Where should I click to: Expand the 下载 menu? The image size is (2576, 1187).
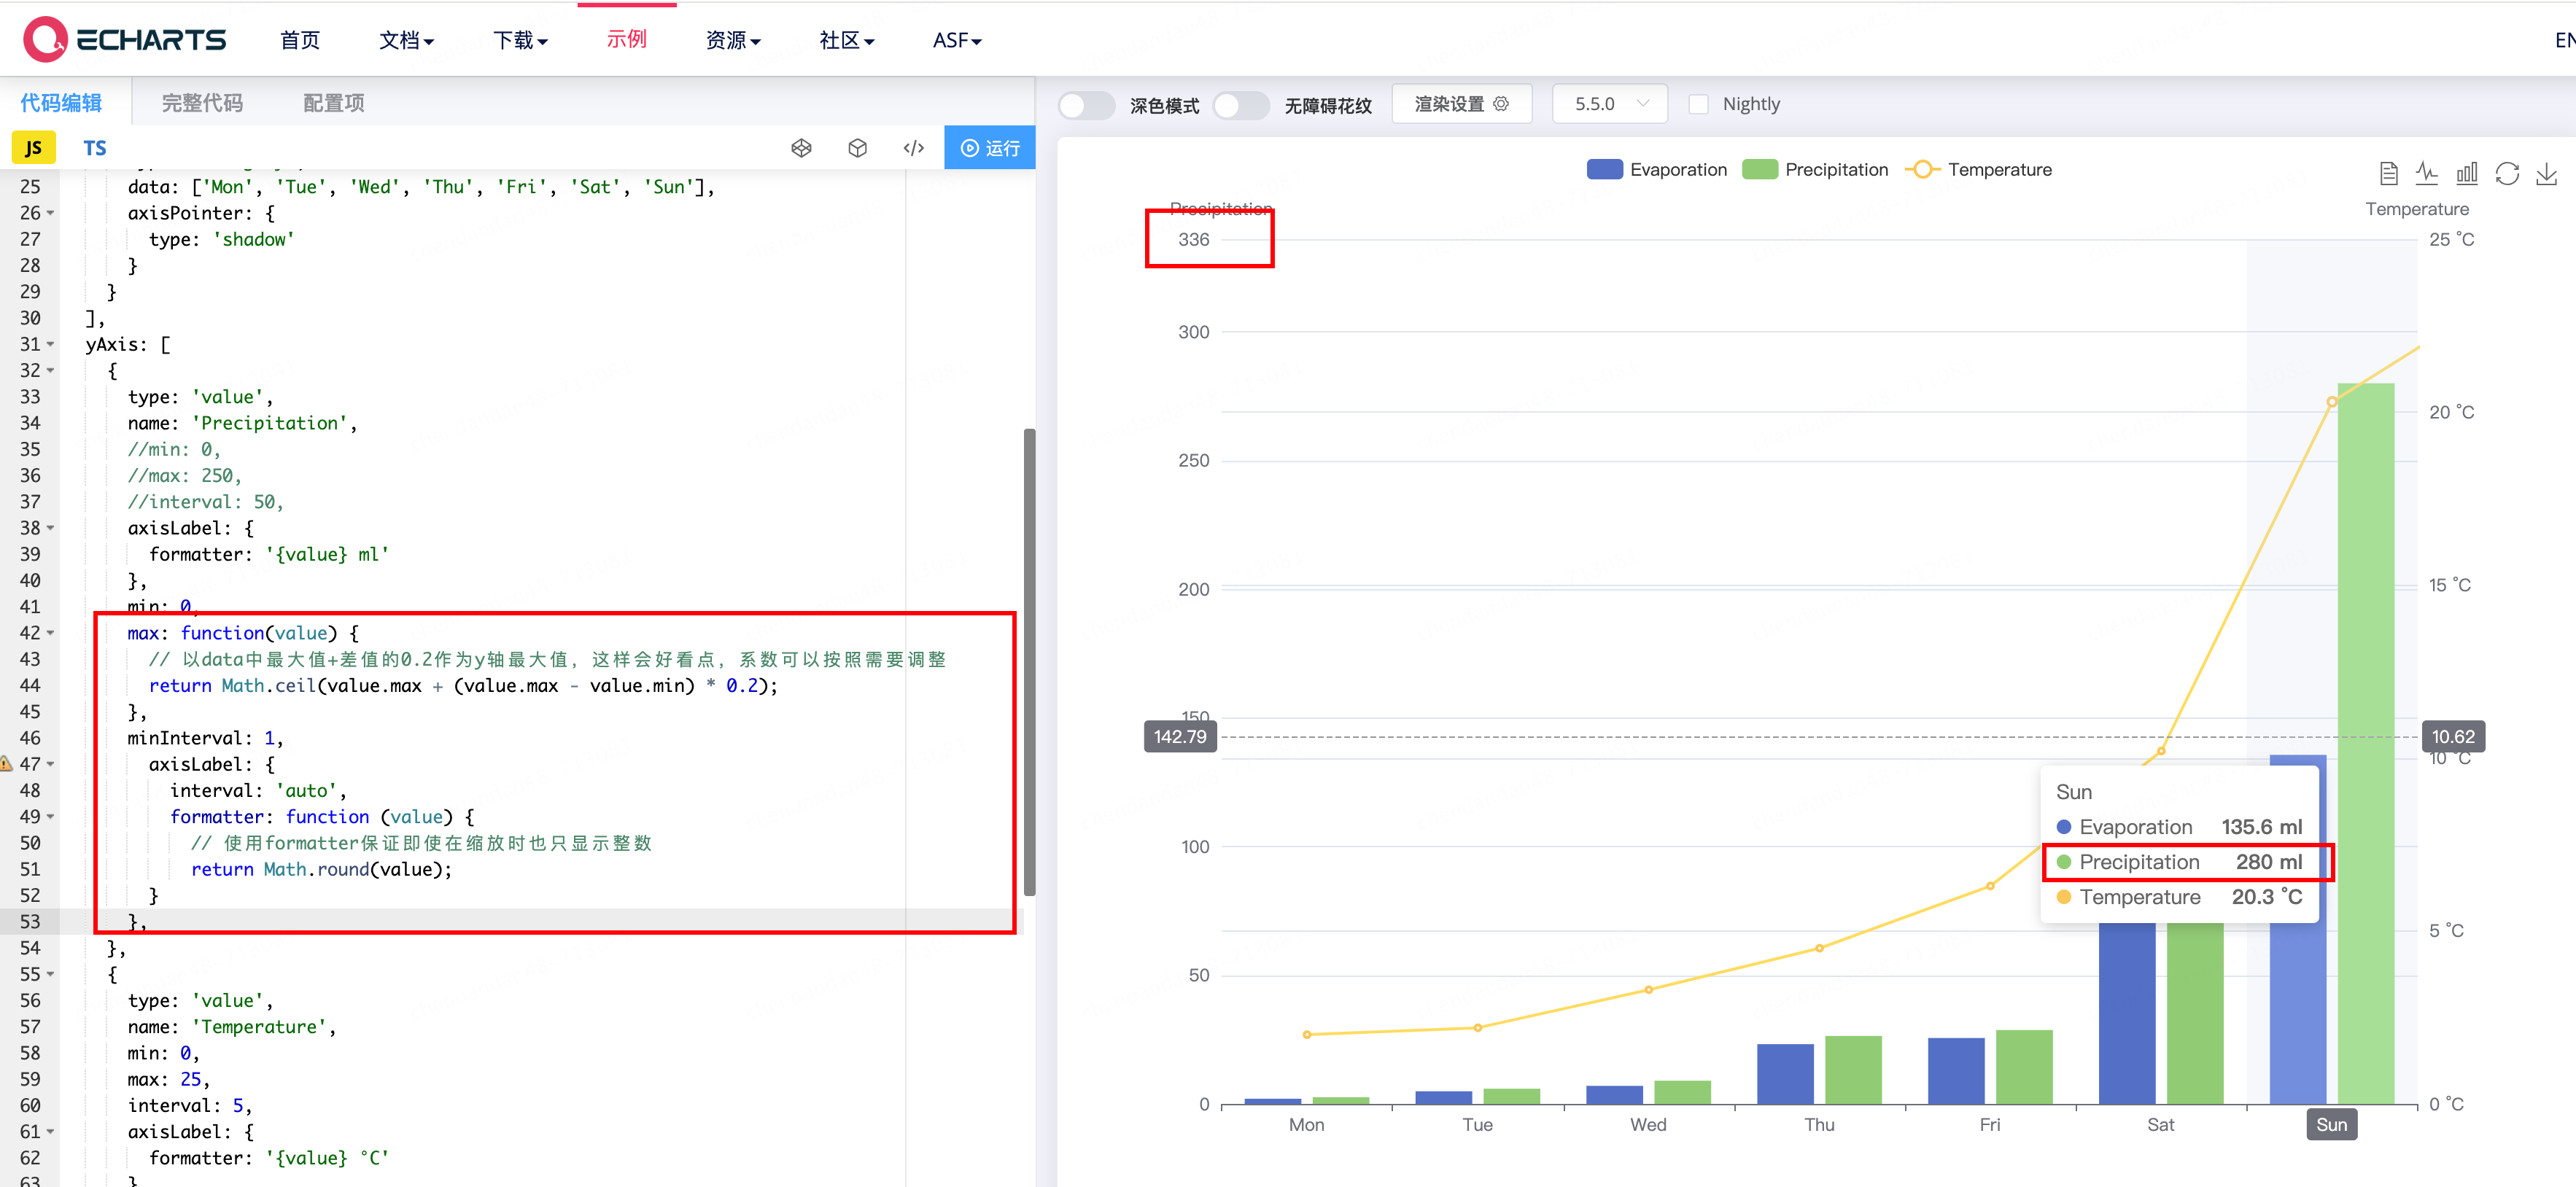pyautogui.click(x=520, y=40)
